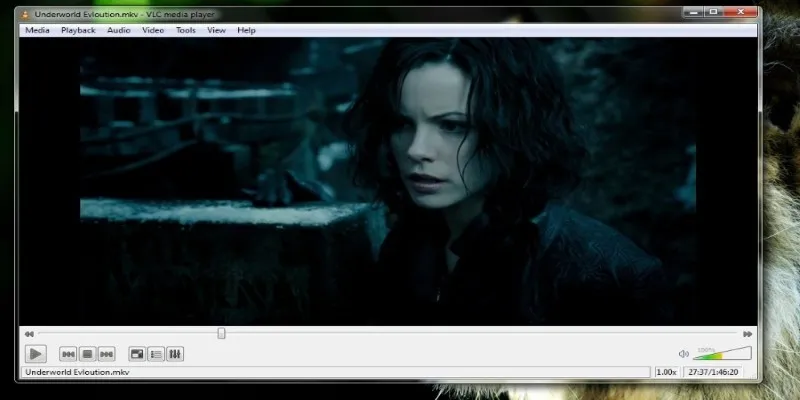Toggle elapsed time display 27:37/1:46:20
The height and width of the screenshot is (400, 800).
(x=714, y=372)
